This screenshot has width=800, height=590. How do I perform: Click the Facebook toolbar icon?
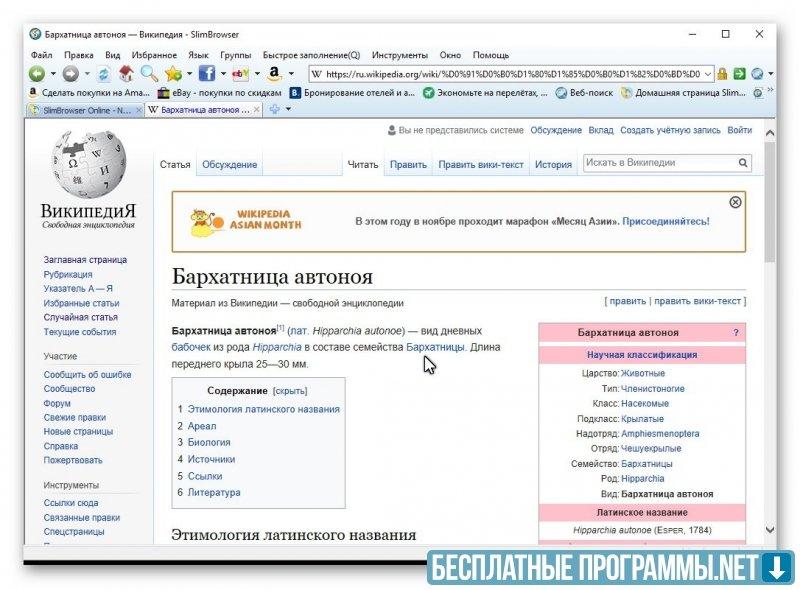207,74
